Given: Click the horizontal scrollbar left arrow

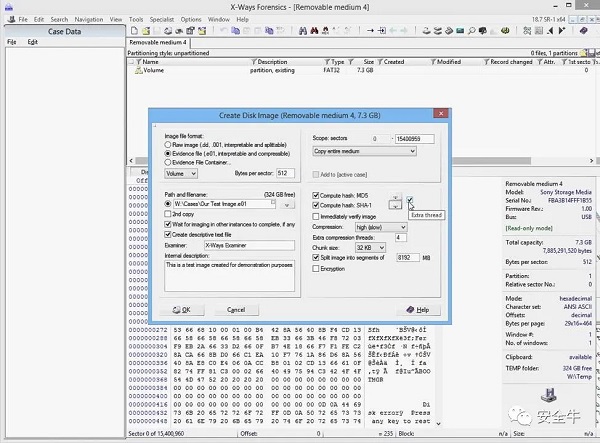Looking at the screenshot, I should [x=131, y=161].
